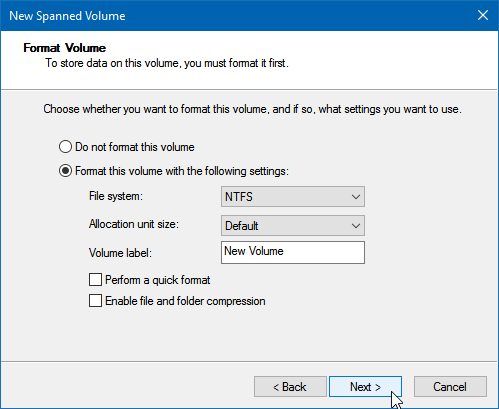The image size is (499, 409).
Task: Open the File system NTFS combo box
Action: [293, 197]
